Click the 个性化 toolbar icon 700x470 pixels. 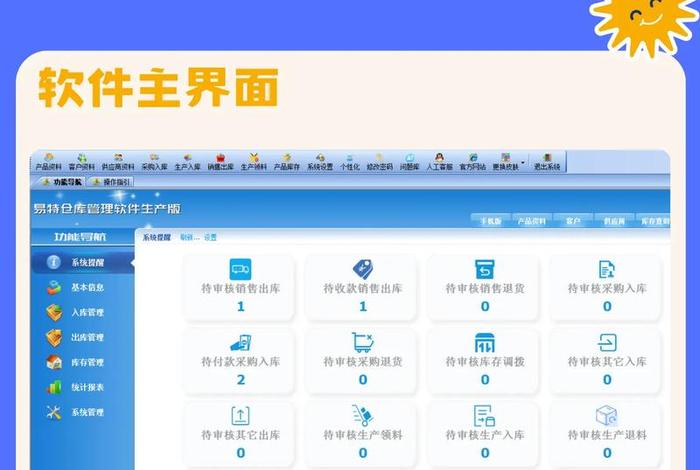350,162
